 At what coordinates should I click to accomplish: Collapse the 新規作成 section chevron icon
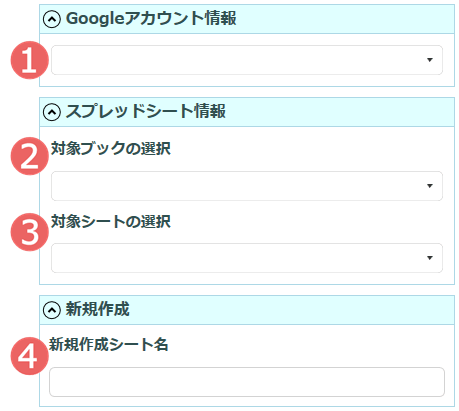coord(52,310)
